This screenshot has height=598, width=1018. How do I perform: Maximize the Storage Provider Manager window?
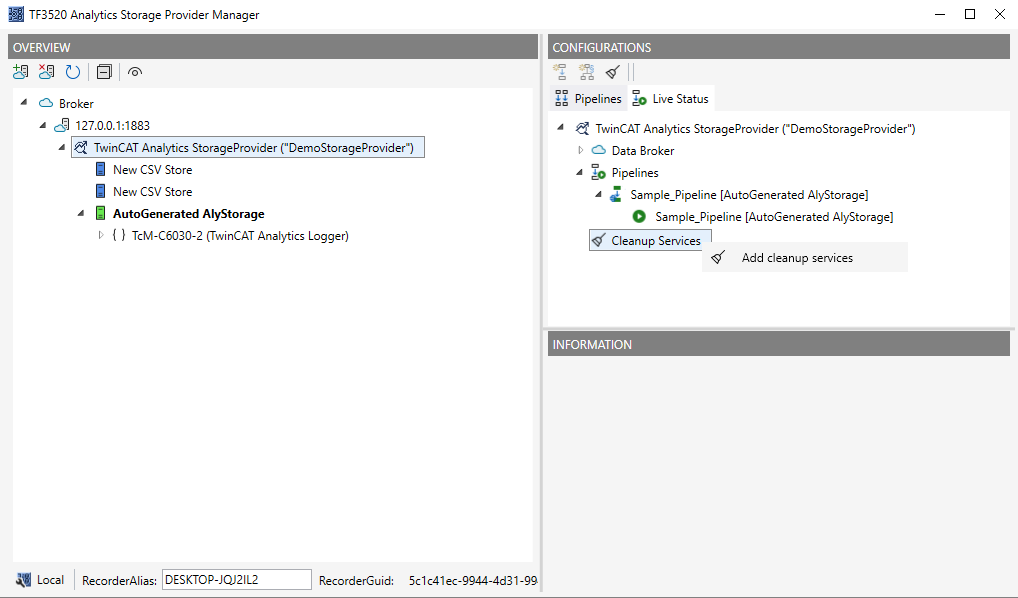click(x=970, y=14)
